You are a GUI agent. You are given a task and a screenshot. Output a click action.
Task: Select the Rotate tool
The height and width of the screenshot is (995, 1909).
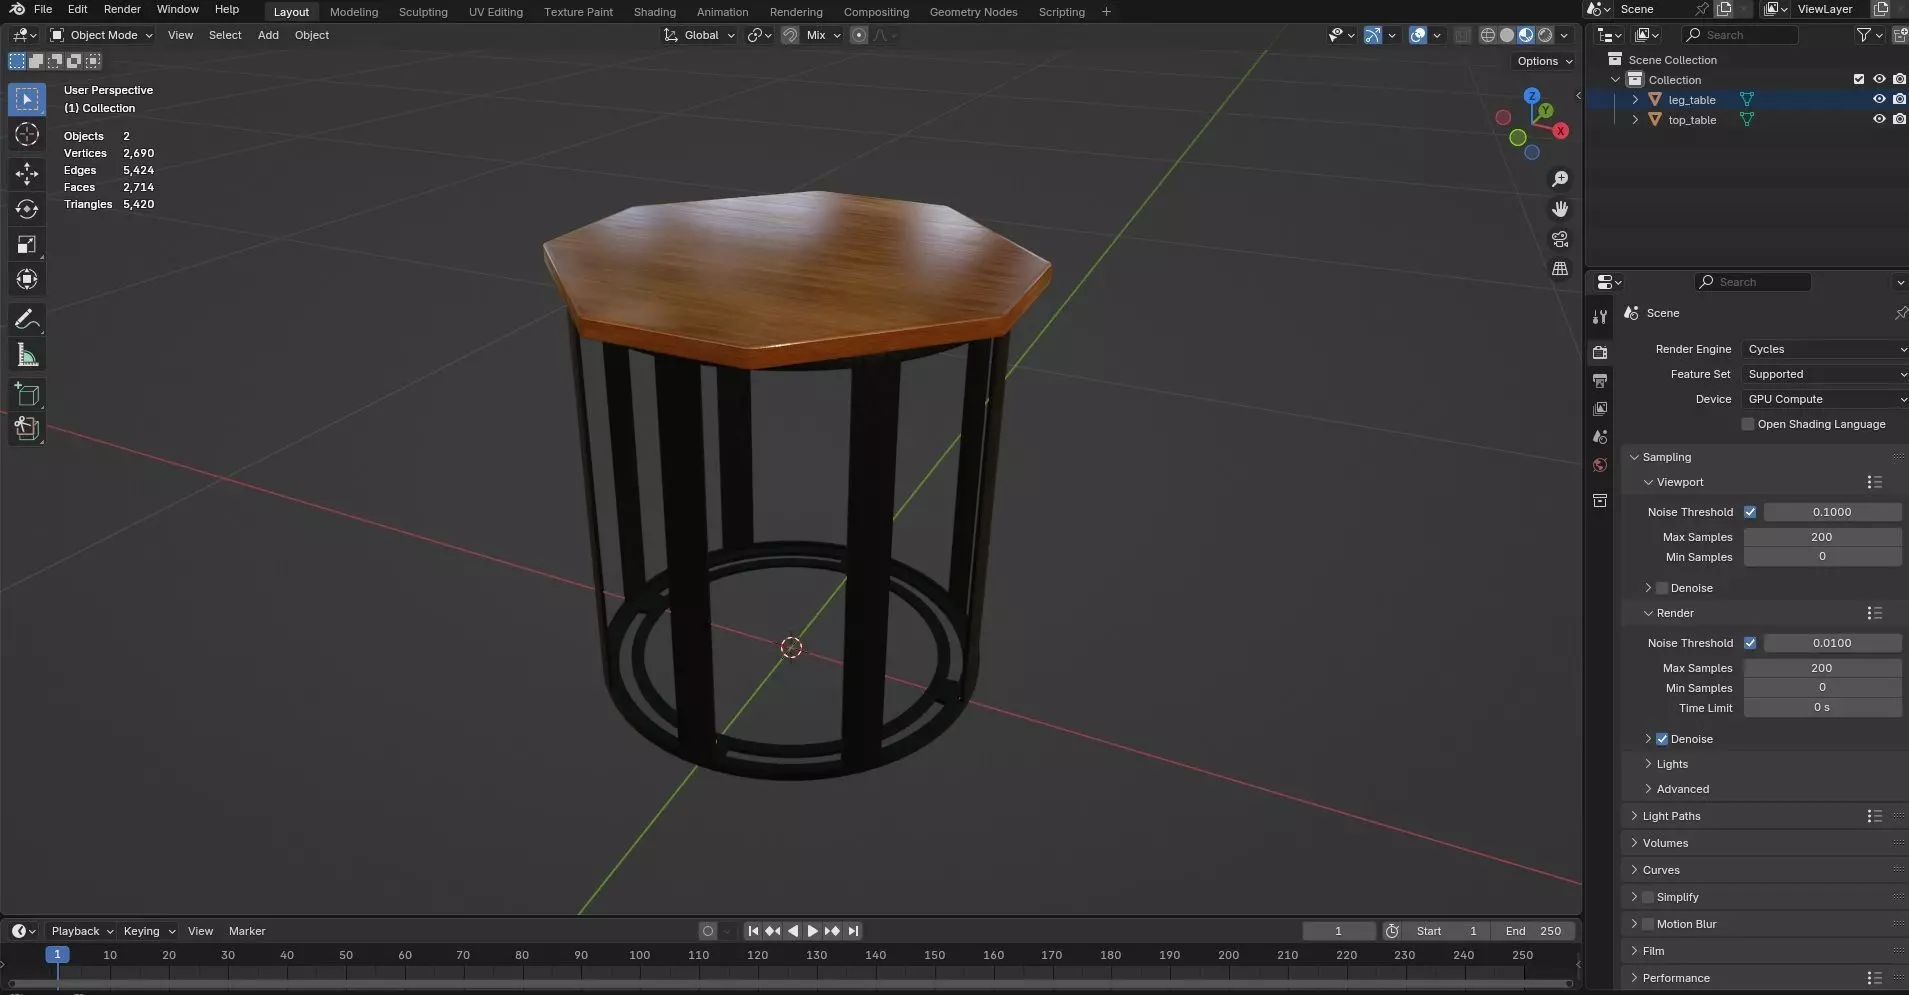click(27, 209)
